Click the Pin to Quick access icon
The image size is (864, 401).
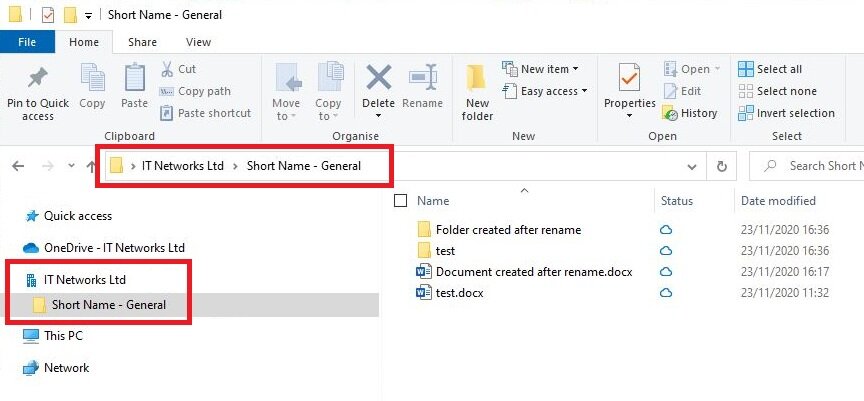coord(37,78)
